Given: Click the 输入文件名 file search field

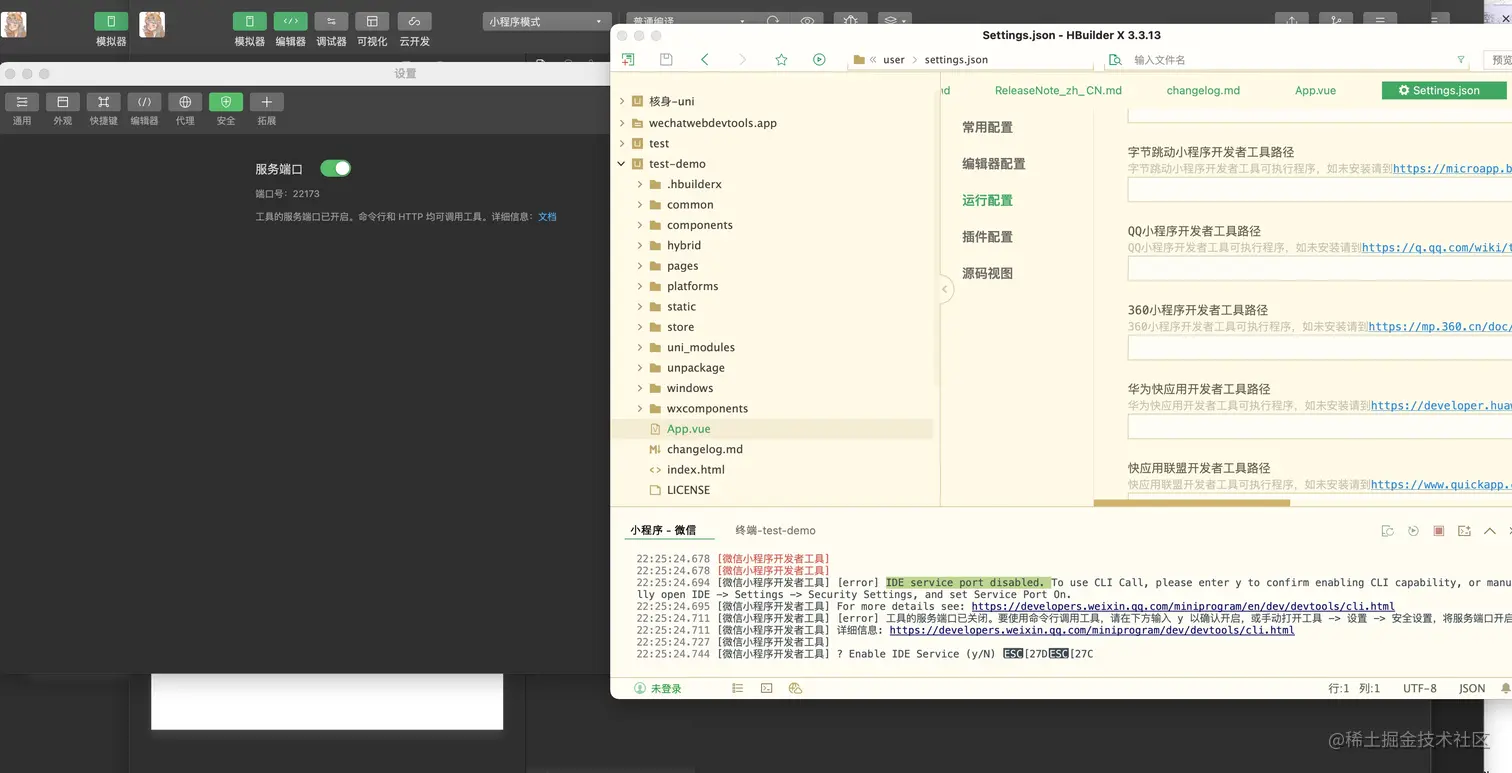Looking at the screenshot, I should (x=1287, y=60).
